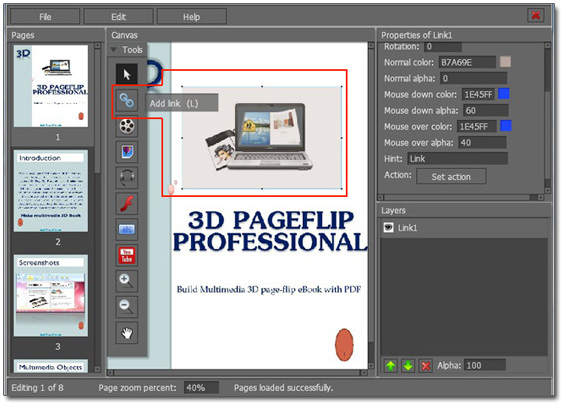
Task: Select the Flash SWF tool
Action: (127, 204)
